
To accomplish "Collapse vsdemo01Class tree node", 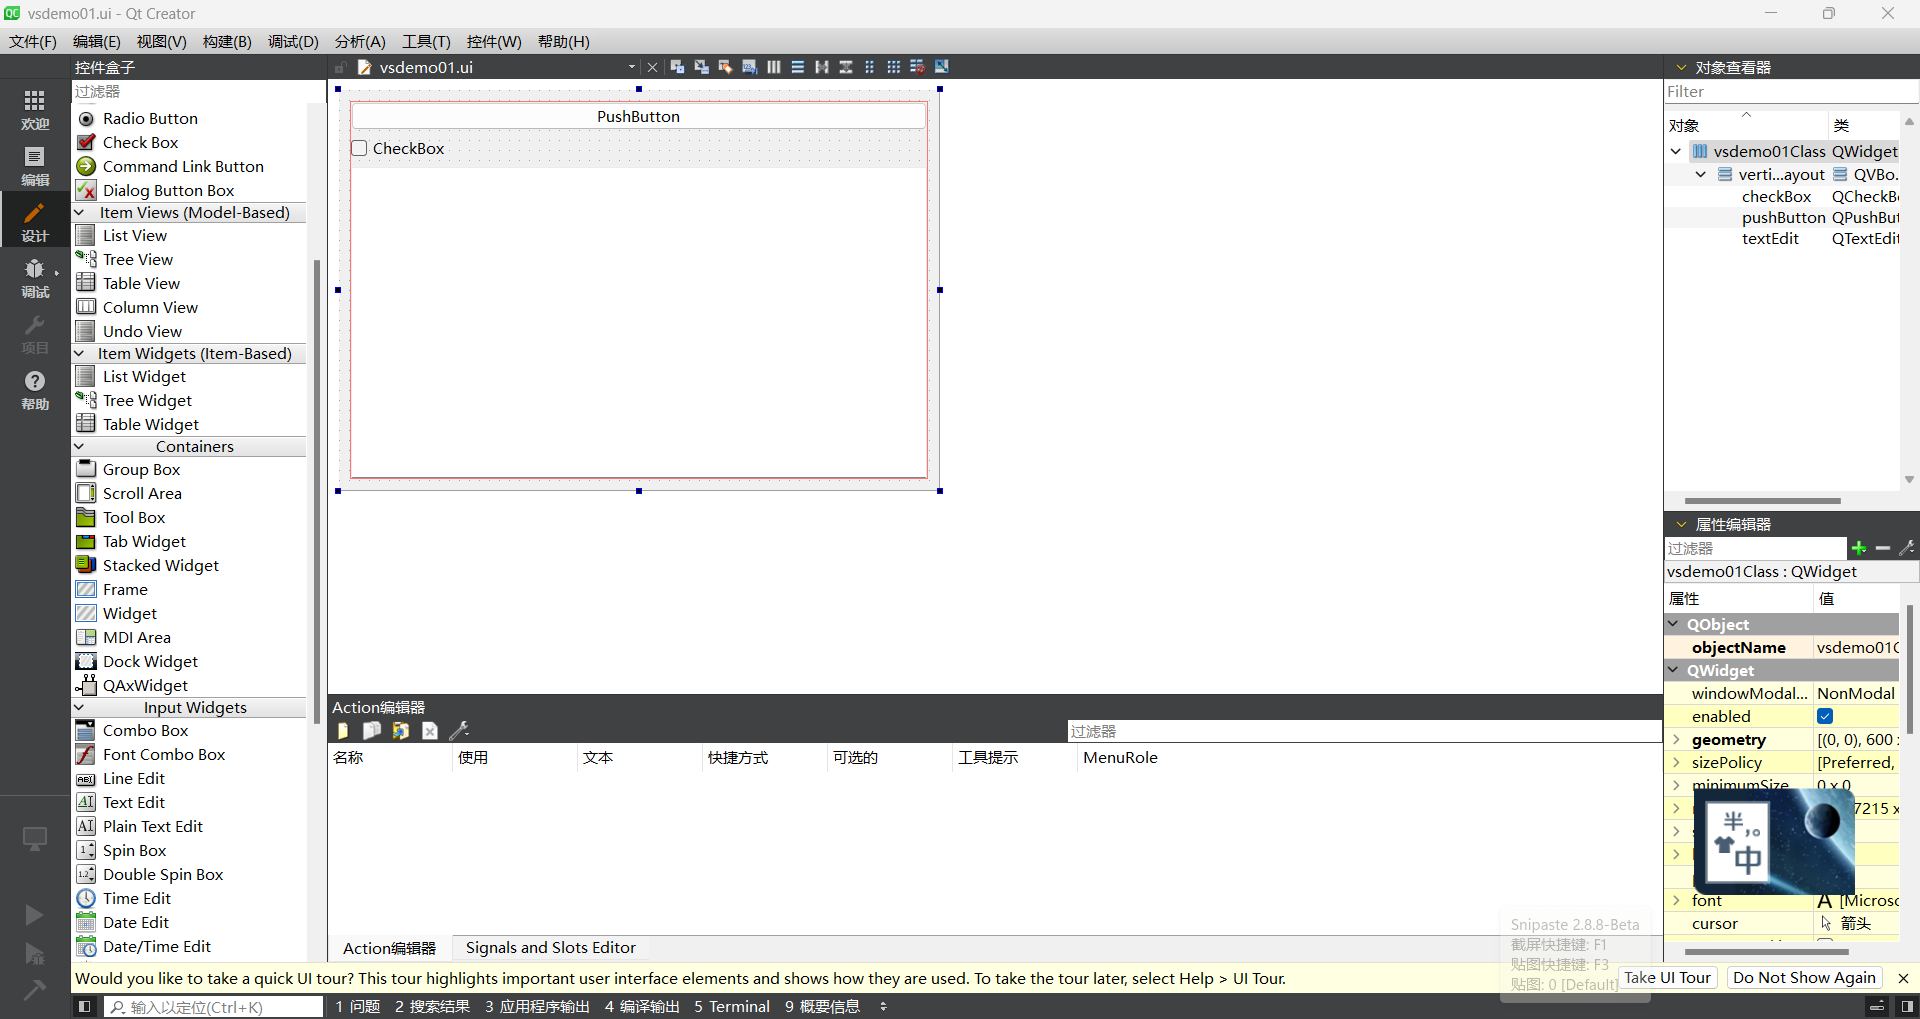I will tap(1676, 151).
